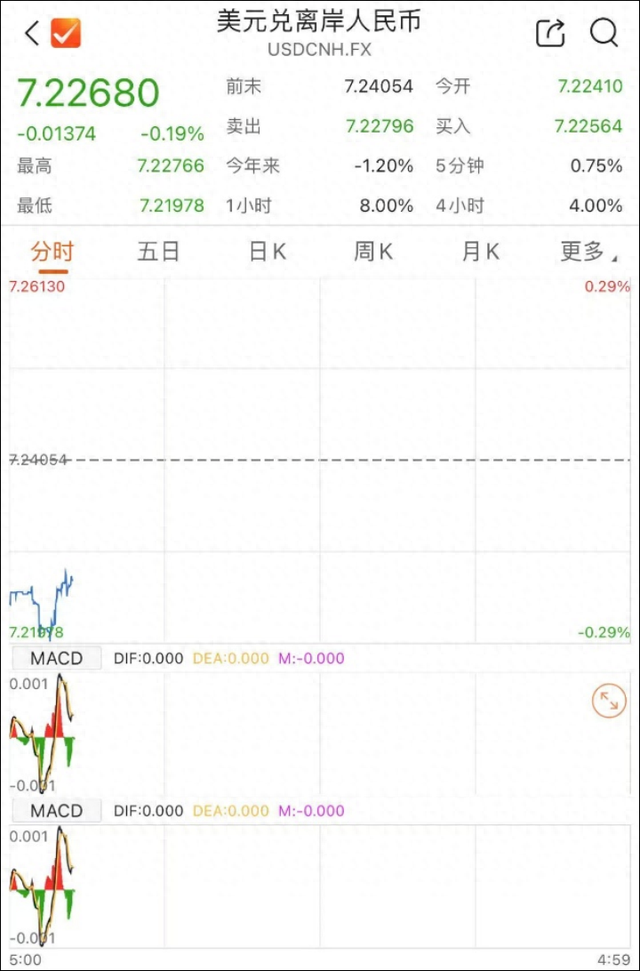Tap the search magnifier icon
The height and width of the screenshot is (971, 640).
[x=604, y=33]
